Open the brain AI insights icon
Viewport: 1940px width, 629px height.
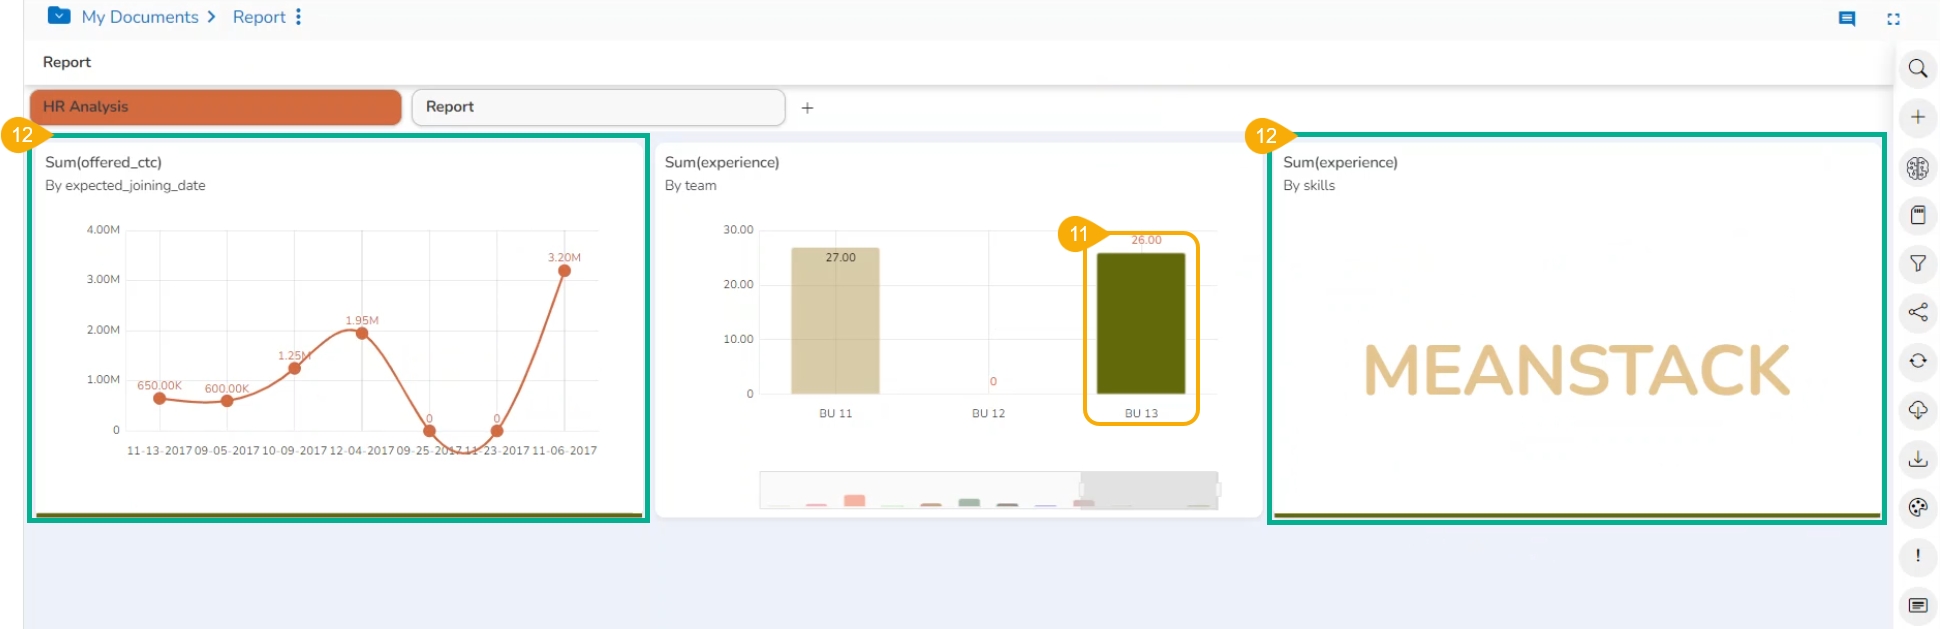[1917, 167]
